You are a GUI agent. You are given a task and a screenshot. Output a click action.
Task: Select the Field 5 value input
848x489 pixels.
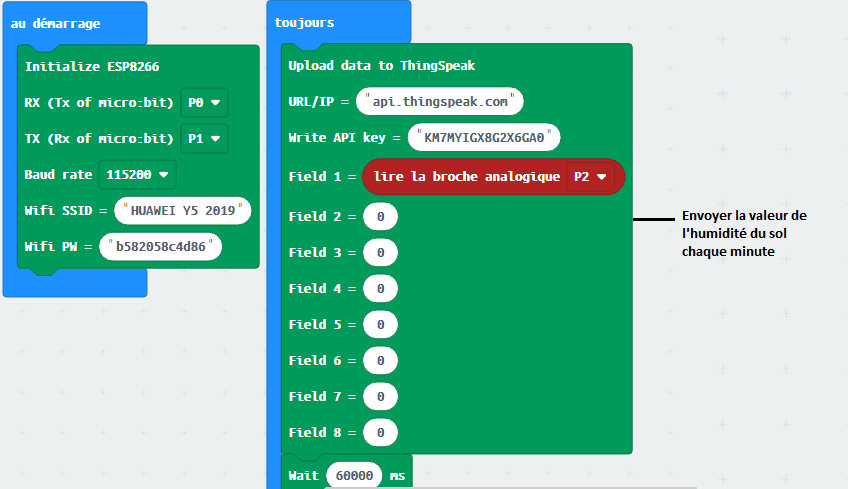(x=381, y=325)
